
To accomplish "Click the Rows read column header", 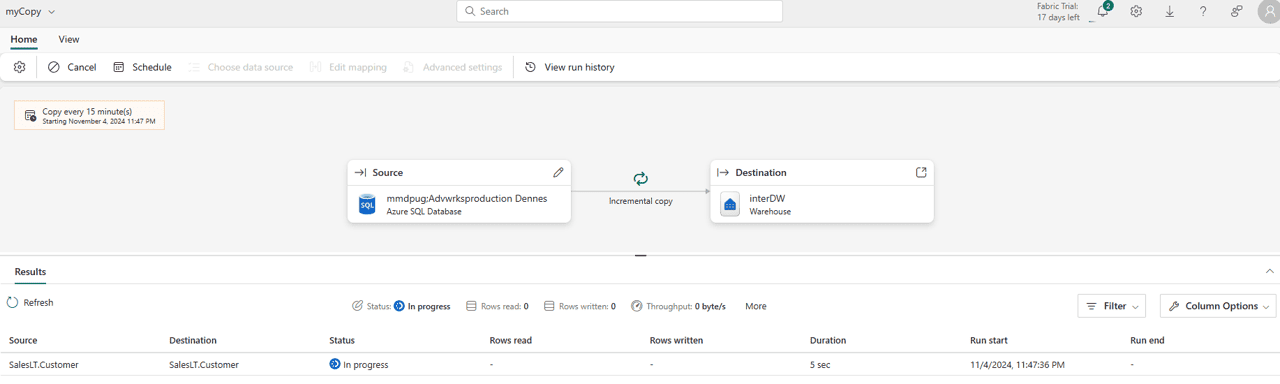I will pyautogui.click(x=511, y=341).
